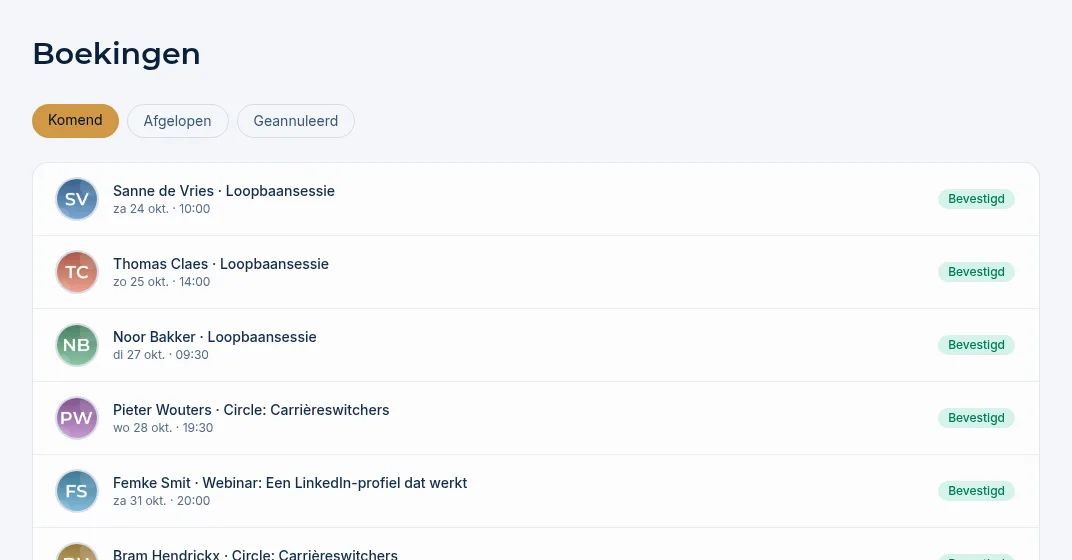Screen dimensions: 1072x560
Task: Click Bevestigd badge for Femke Smit
Action: pos(976,491)
